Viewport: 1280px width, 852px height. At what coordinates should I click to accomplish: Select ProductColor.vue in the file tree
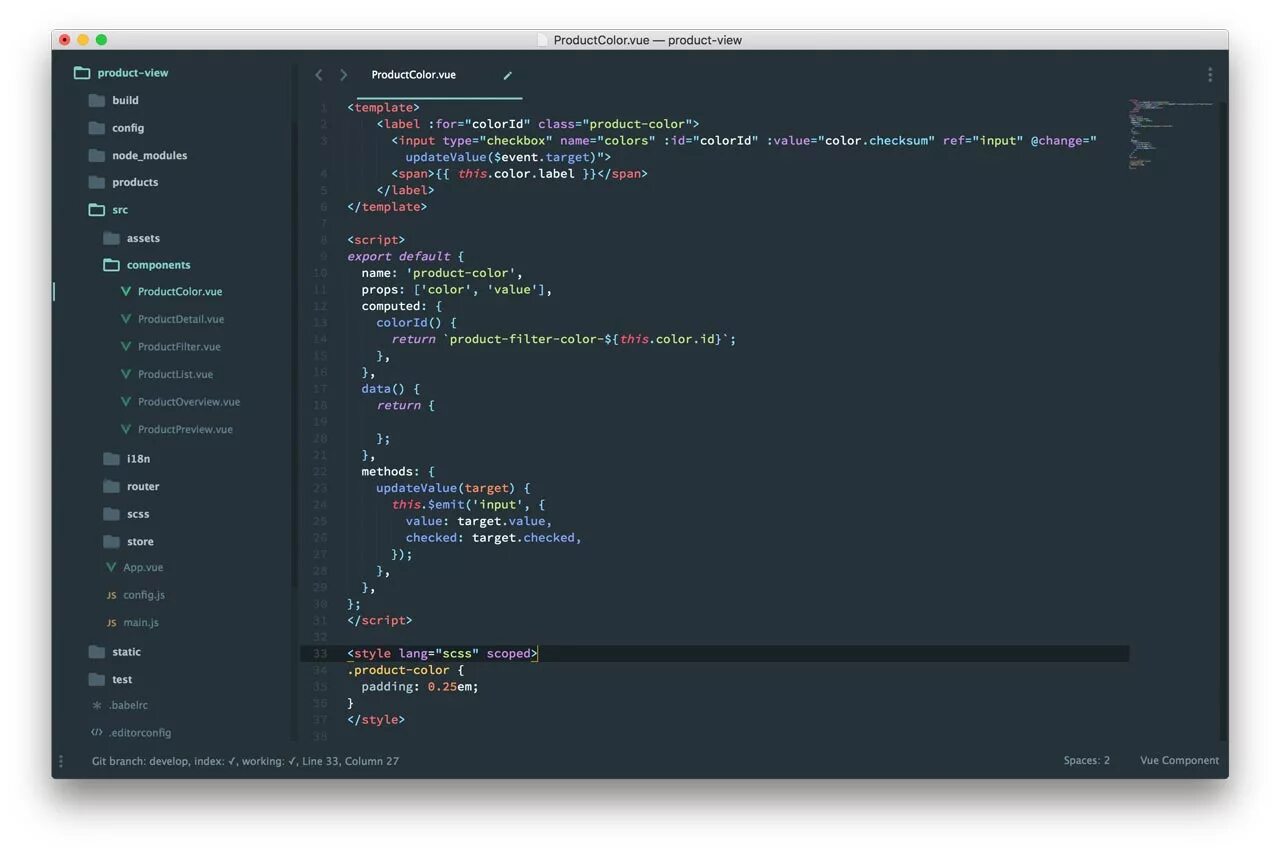click(x=180, y=292)
